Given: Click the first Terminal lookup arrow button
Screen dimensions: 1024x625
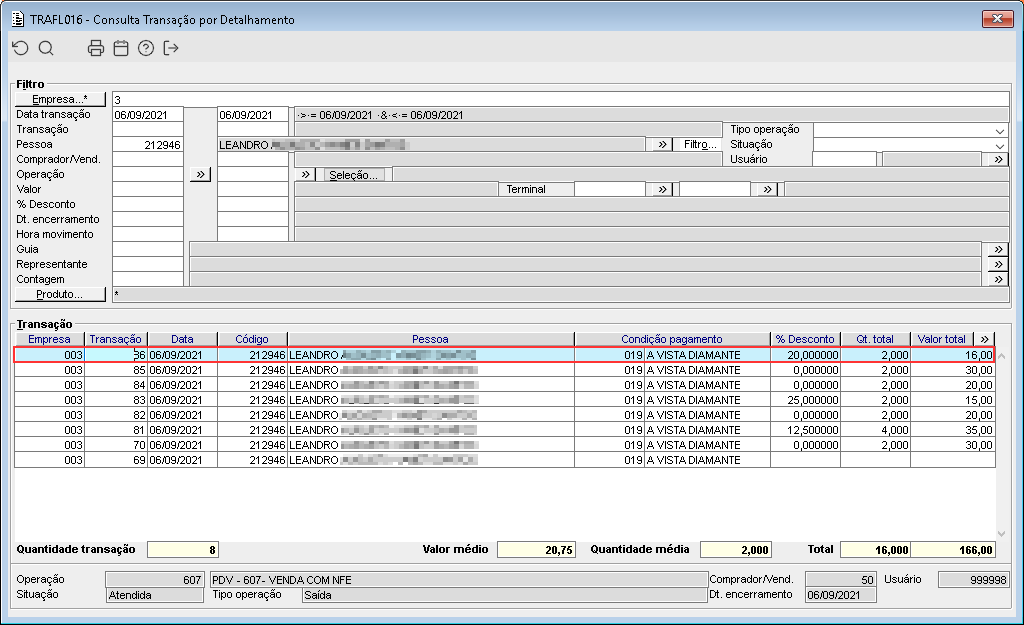Looking at the screenshot, I should (x=662, y=189).
